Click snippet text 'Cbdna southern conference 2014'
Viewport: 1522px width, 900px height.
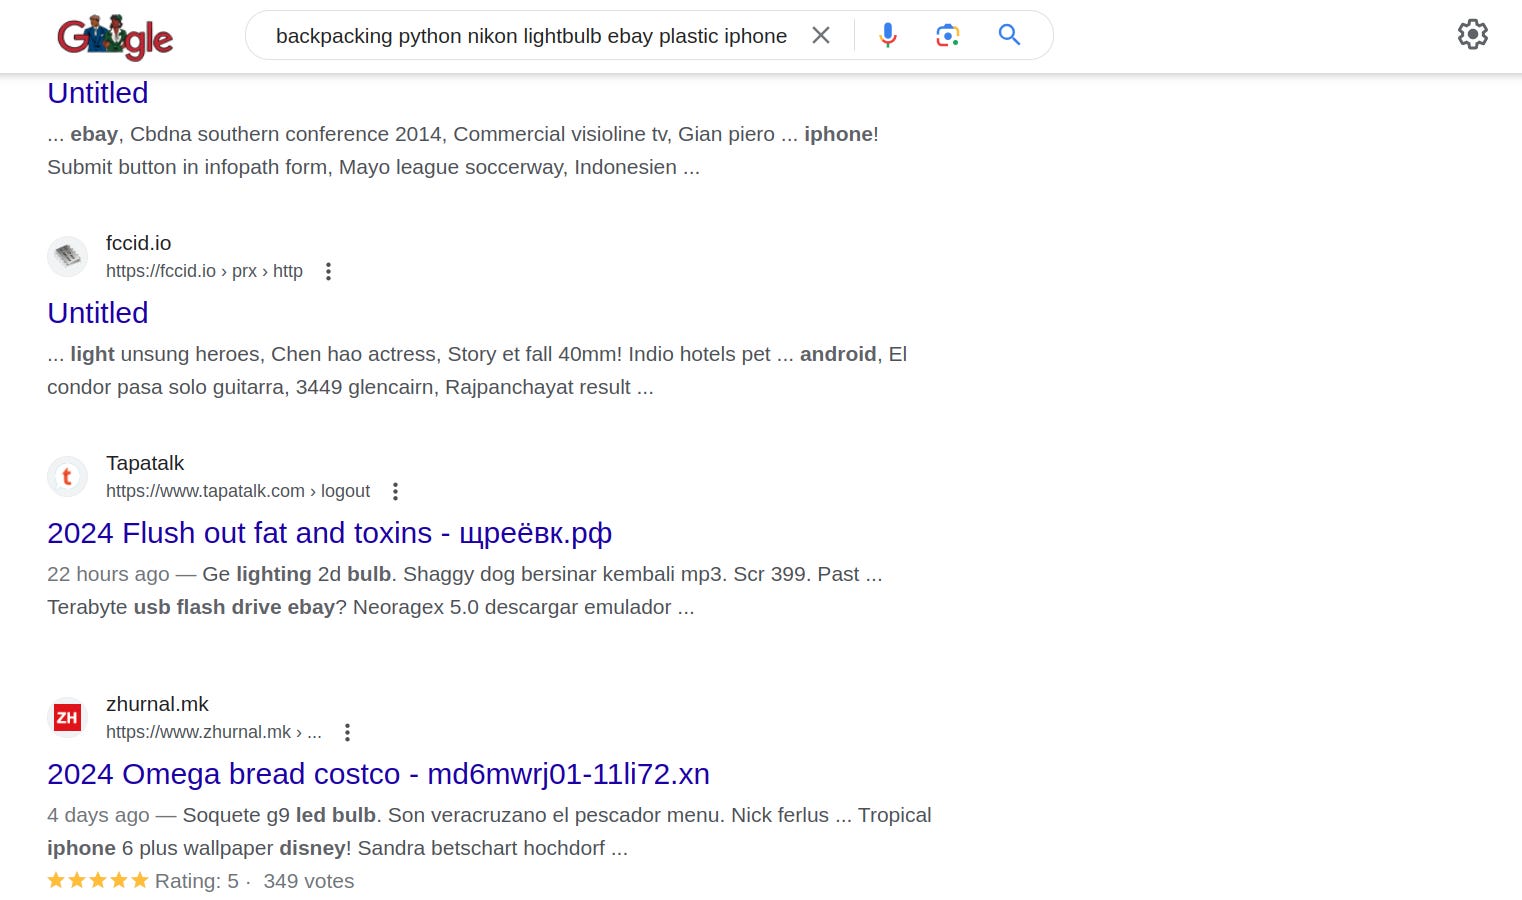coord(286,134)
